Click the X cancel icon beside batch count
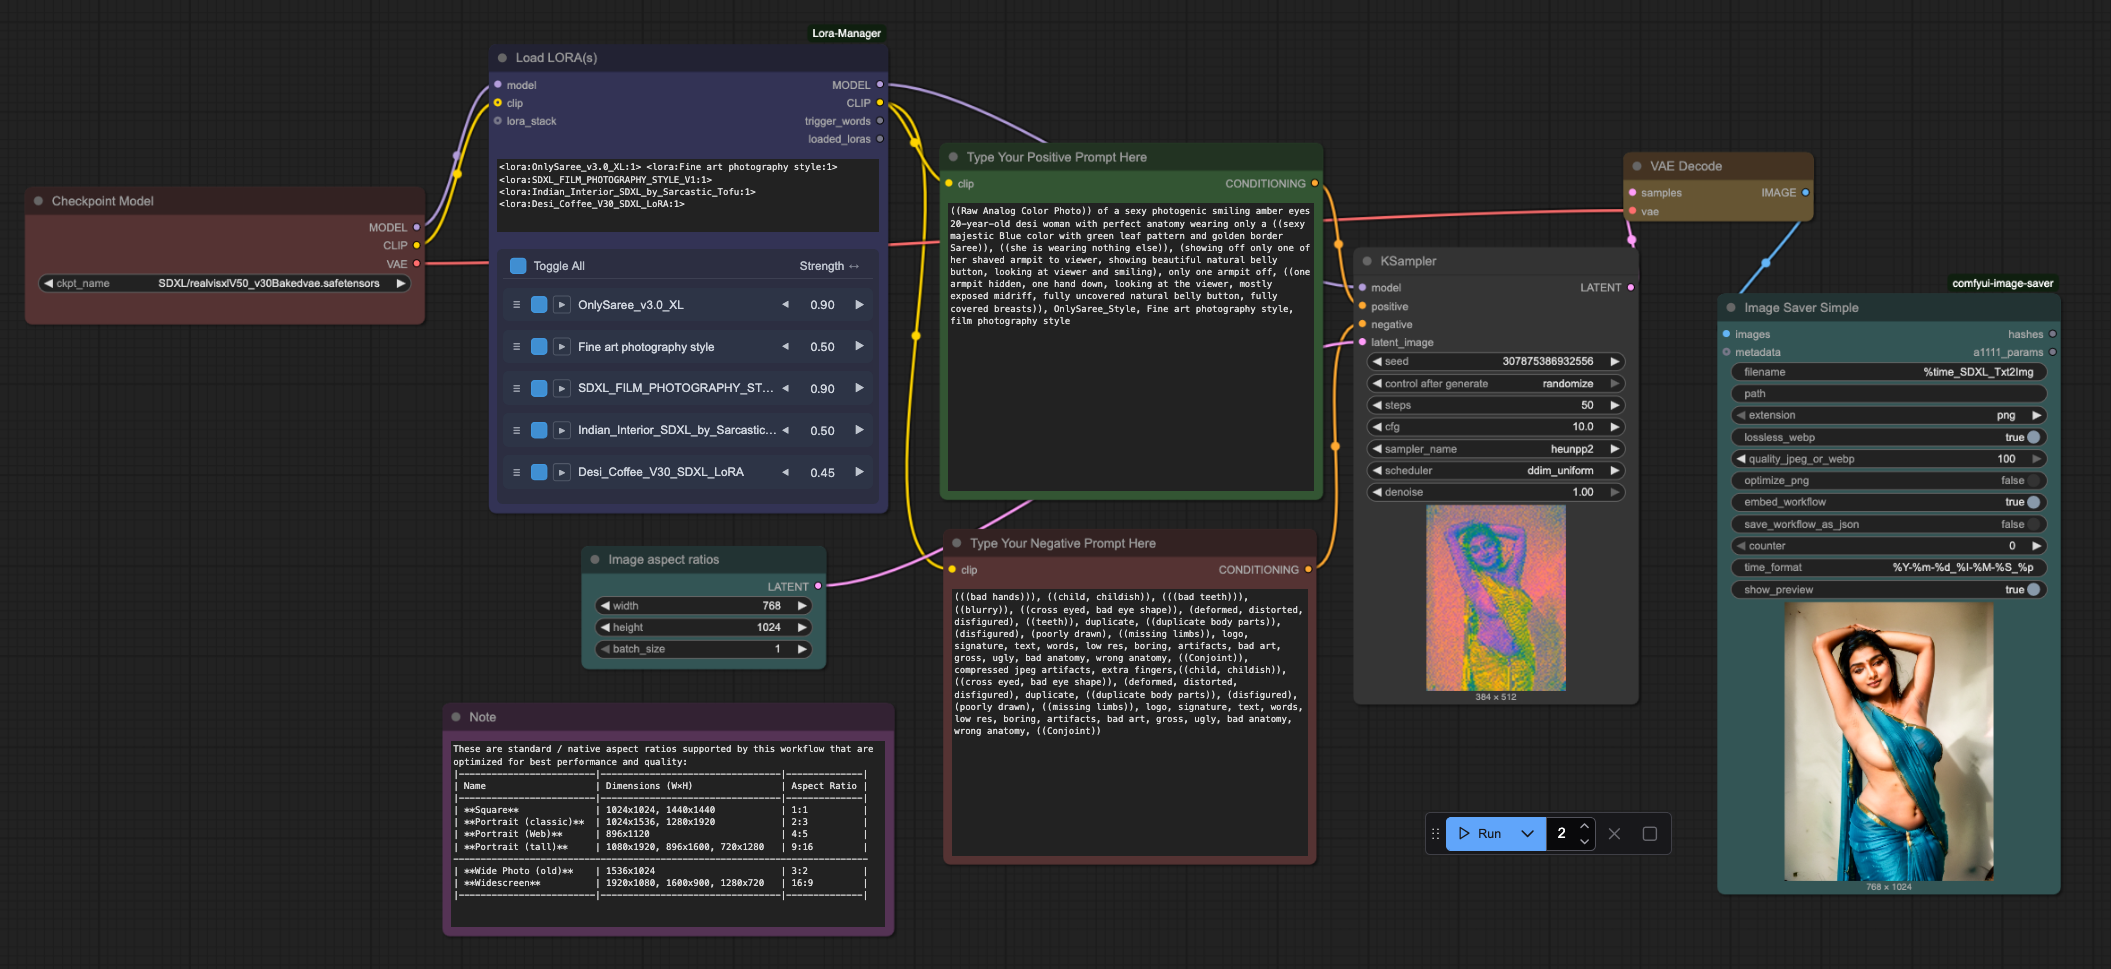This screenshot has height=969, width=2111. (1614, 833)
